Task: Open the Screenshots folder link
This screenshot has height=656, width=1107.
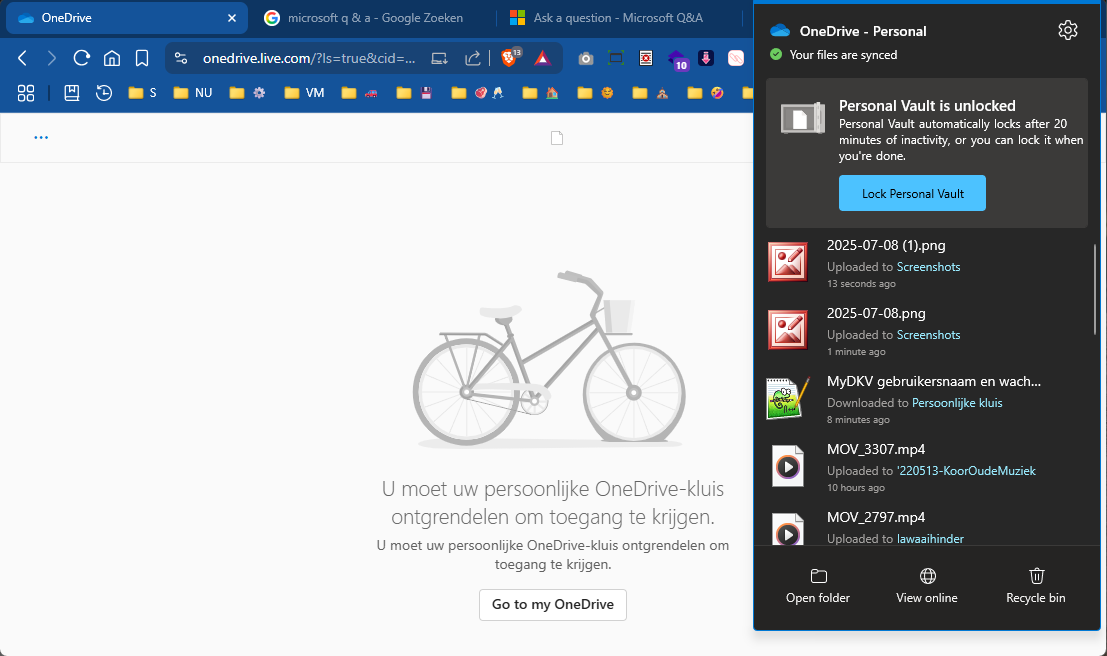Action: click(x=928, y=266)
